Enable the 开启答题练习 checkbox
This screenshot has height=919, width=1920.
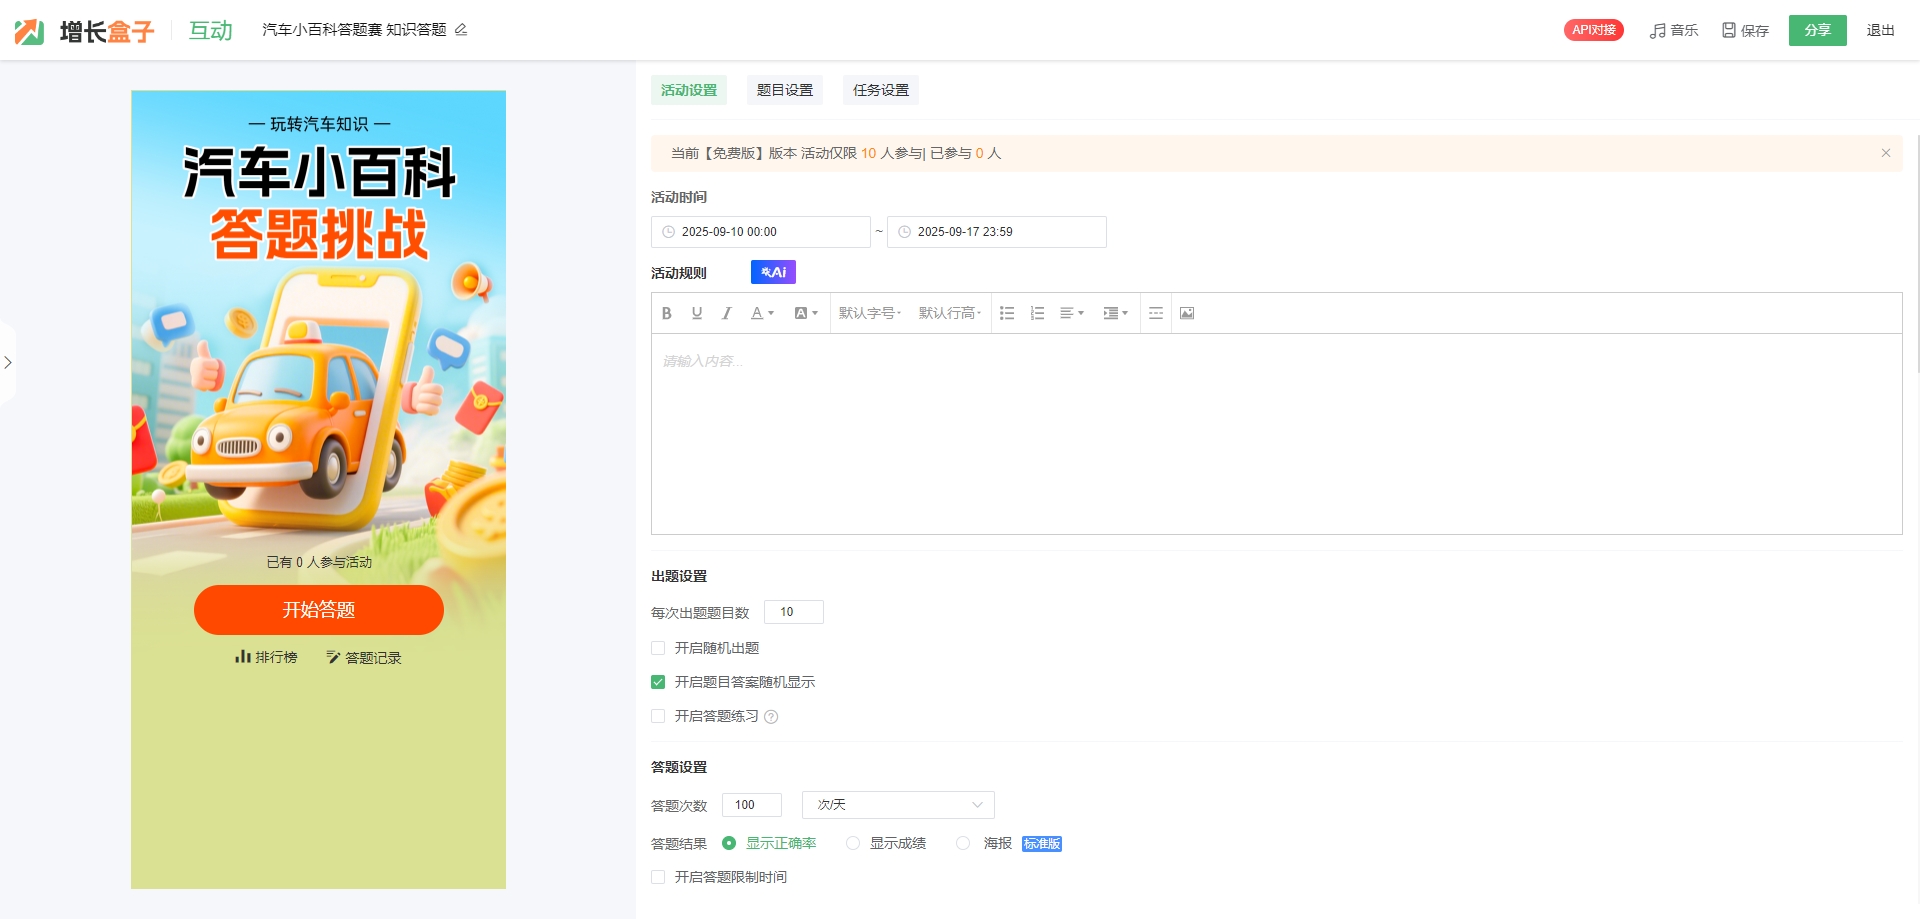tap(658, 716)
